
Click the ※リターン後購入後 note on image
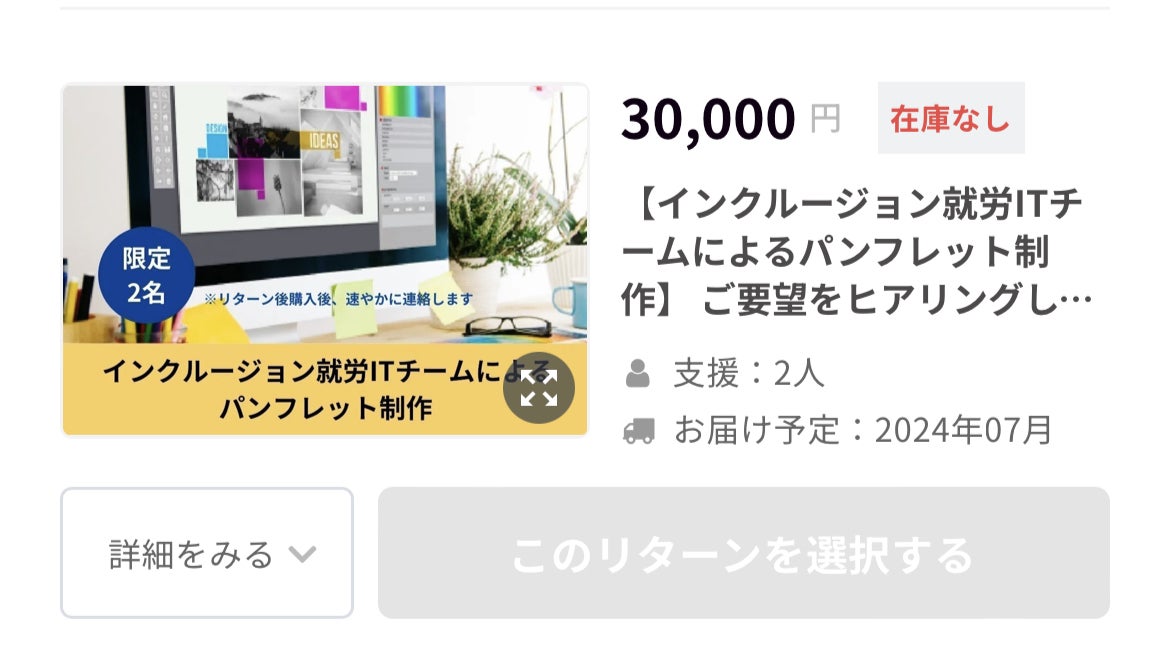point(338,299)
